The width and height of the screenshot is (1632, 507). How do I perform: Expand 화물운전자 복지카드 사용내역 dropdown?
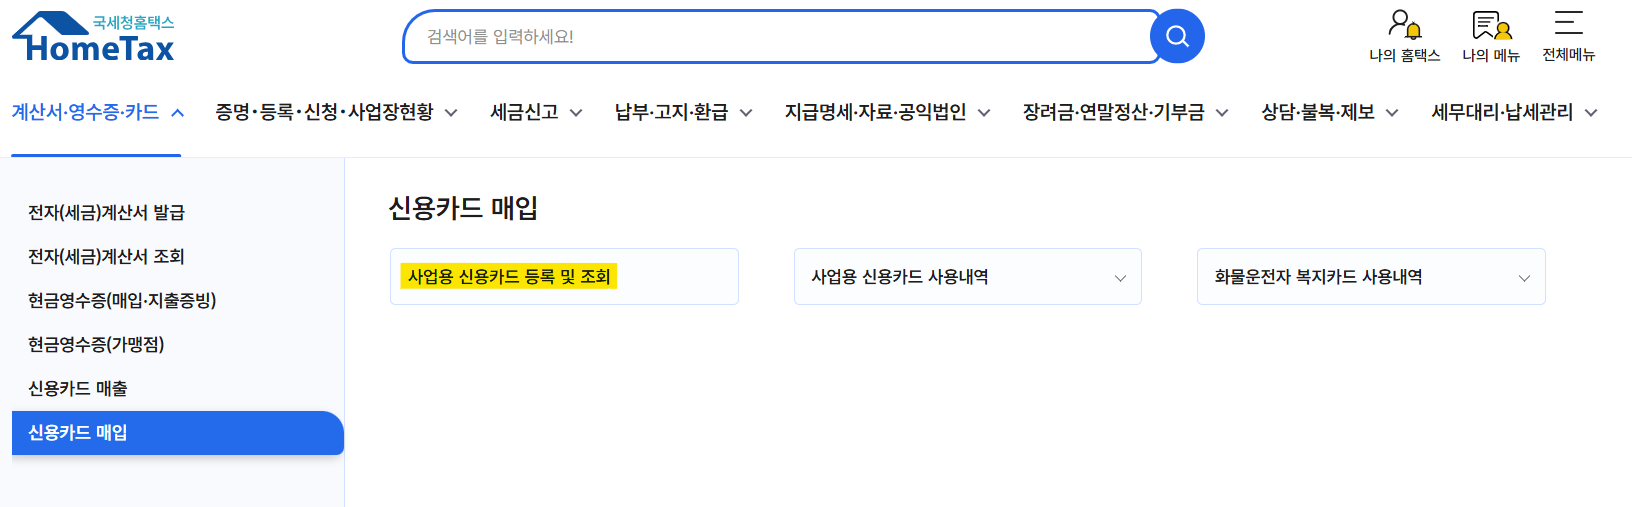pos(1371,277)
